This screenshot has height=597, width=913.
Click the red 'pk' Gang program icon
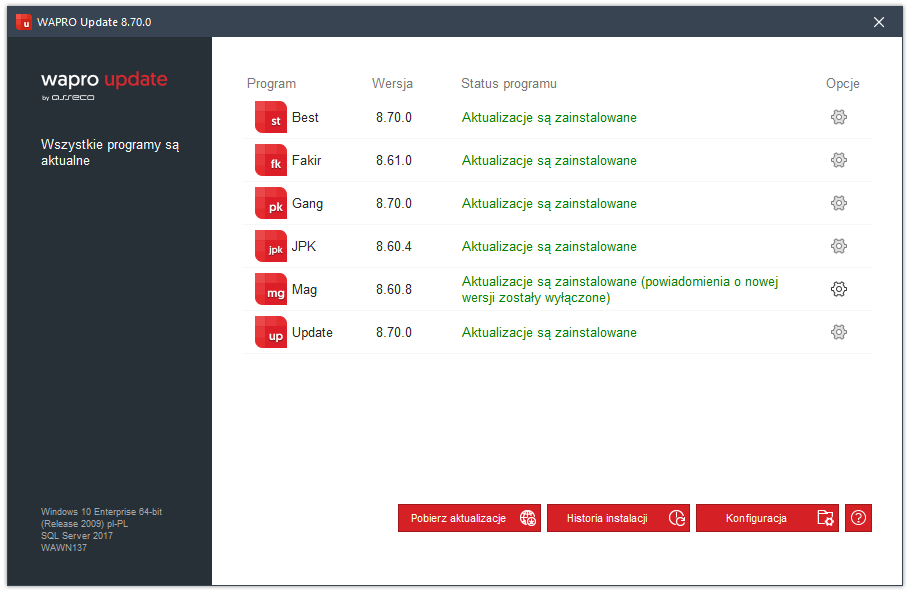coord(271,203)
